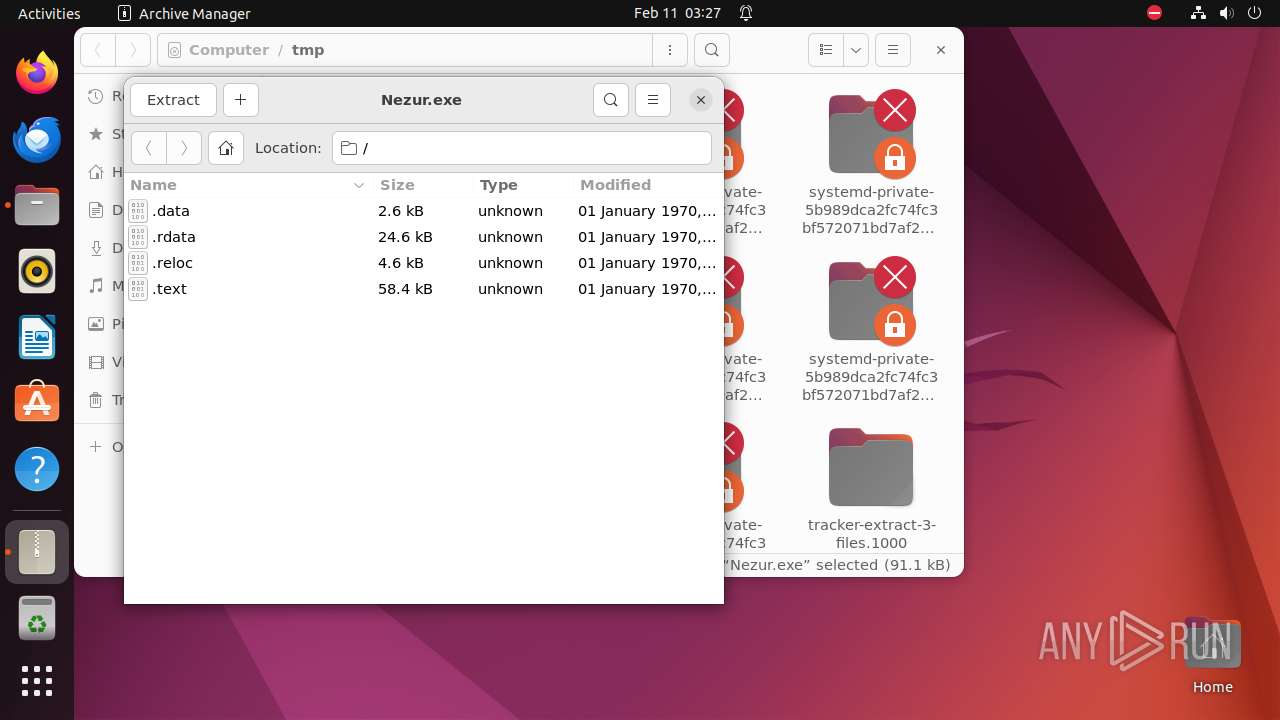The width and height of the screenshot is (1280, 720).
Task: Open Trash from the dock
Action: (37, 617)
